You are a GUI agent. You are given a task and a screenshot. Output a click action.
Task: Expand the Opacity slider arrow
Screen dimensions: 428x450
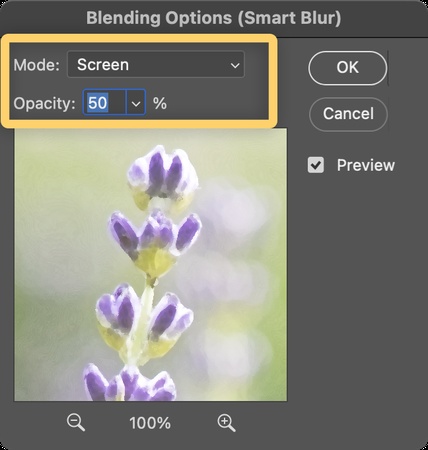click(136, 104)
